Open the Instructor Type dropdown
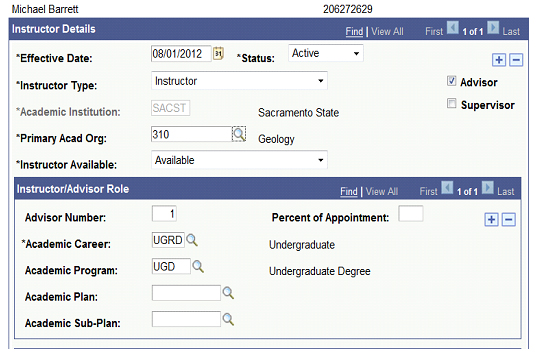The height and width of the screenshot is (360, 552). (239, 81)
